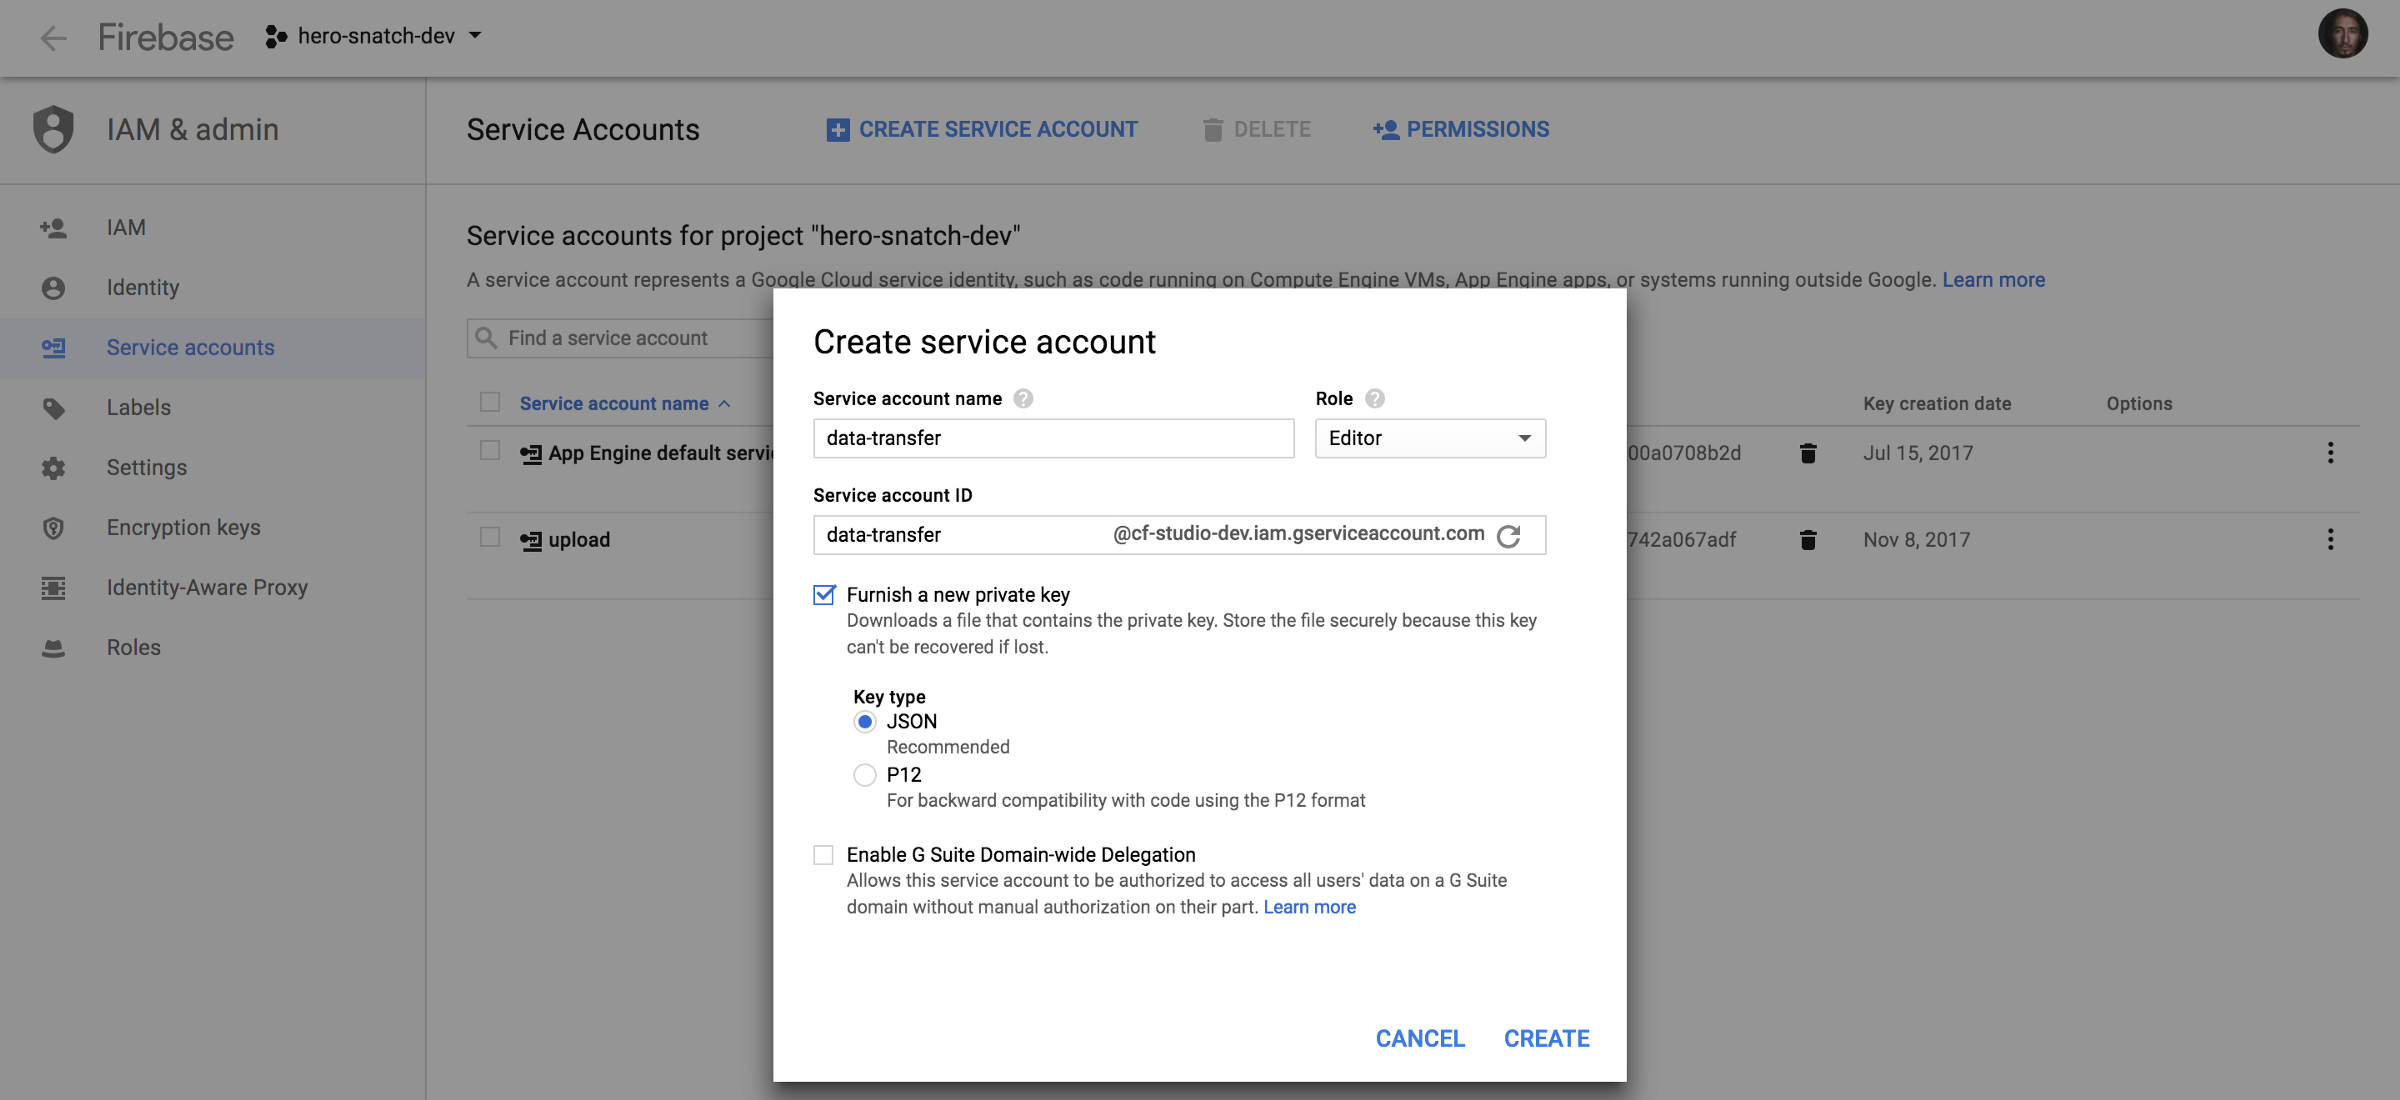The height and width of the screenshot is (1100, 2400).
Task: Enable G Suite Domain-wide Delegation checkbox
Action: tap(823, 855)
